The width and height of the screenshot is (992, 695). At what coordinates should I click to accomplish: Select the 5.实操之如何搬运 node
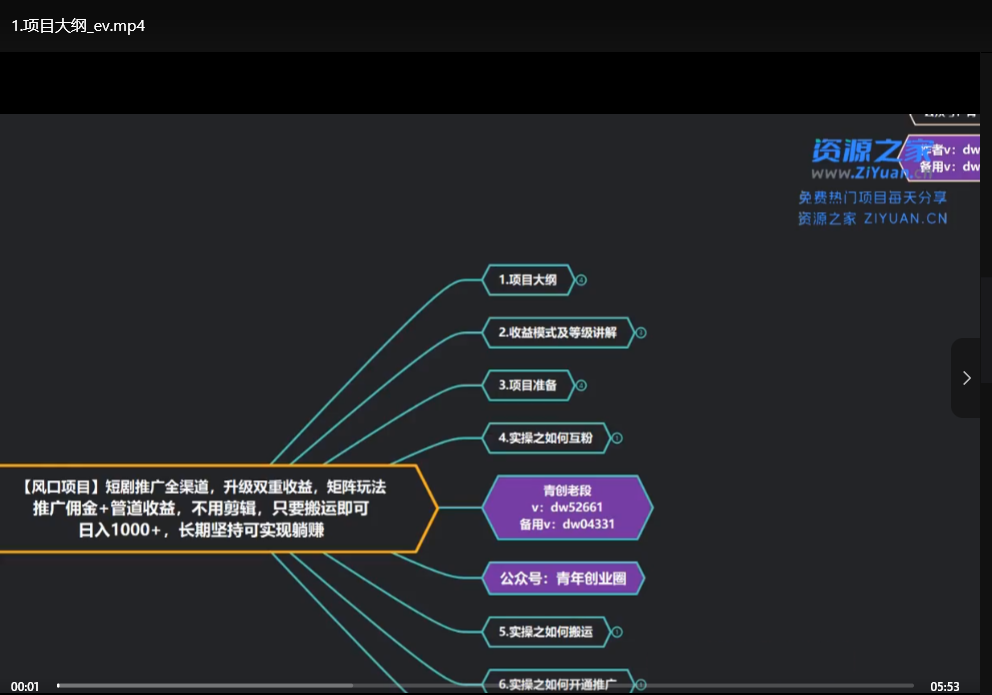click(545, 632)
